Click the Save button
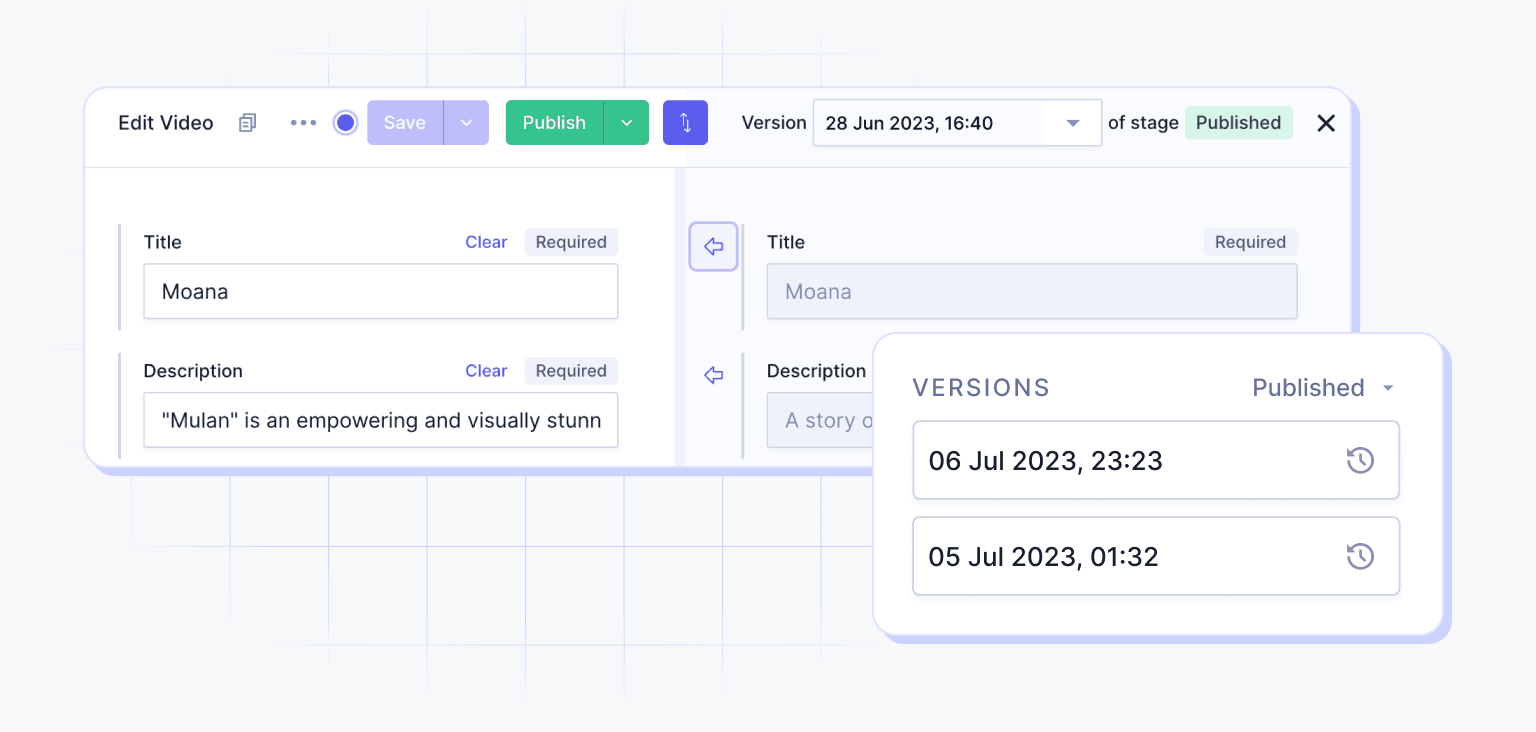The height and width of the screenshot is (732, 1536). click(405, 123)
